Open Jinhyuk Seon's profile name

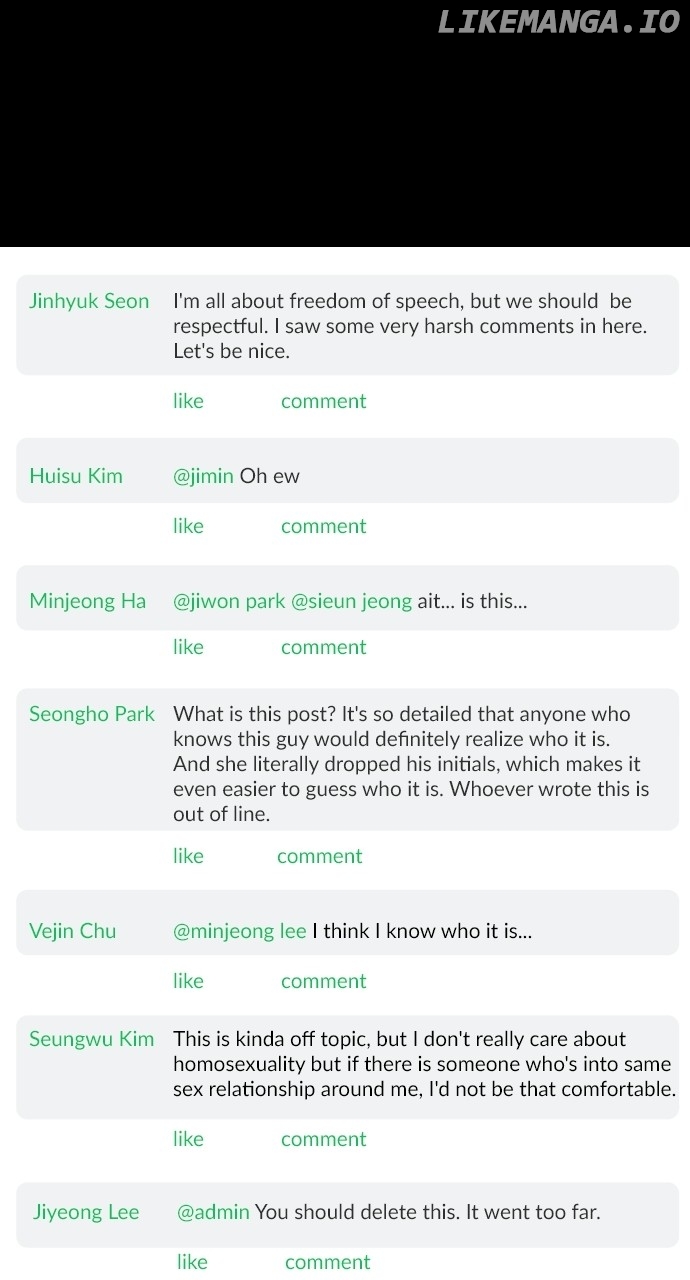89,301
